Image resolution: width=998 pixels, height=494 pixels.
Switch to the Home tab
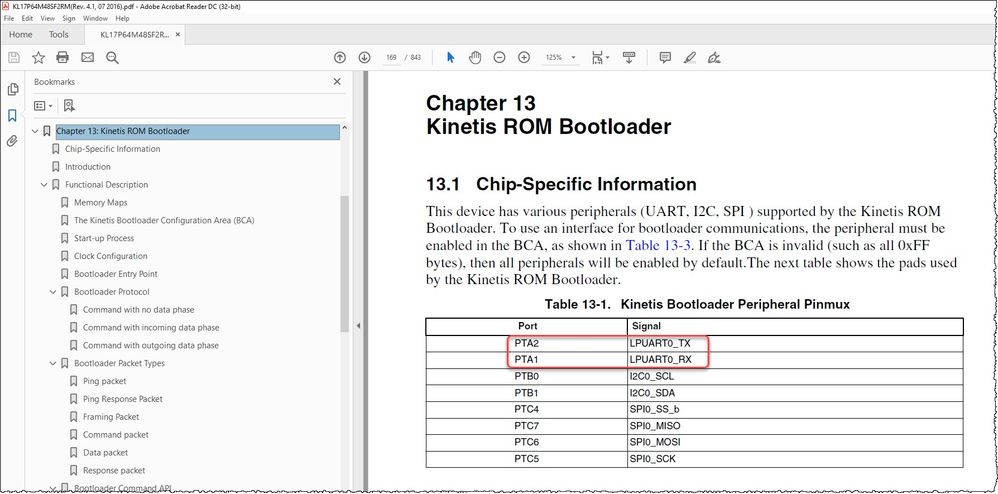[x=21, y=34]
